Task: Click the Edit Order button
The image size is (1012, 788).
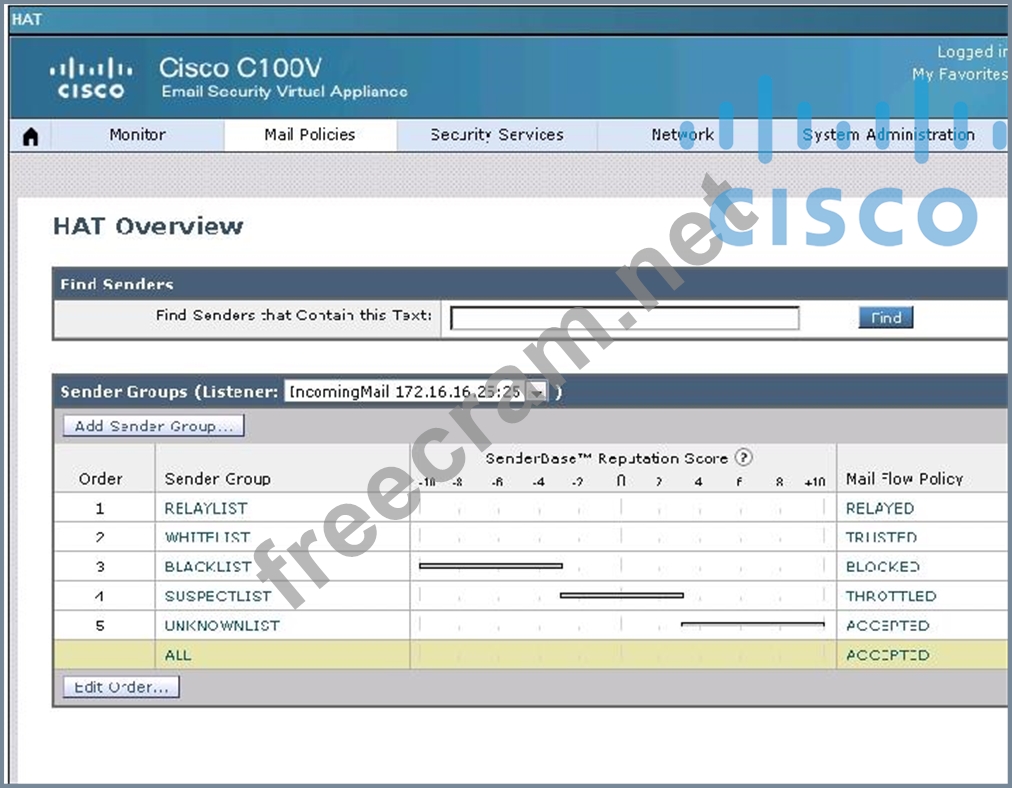Action: click(x=121, y=687)
